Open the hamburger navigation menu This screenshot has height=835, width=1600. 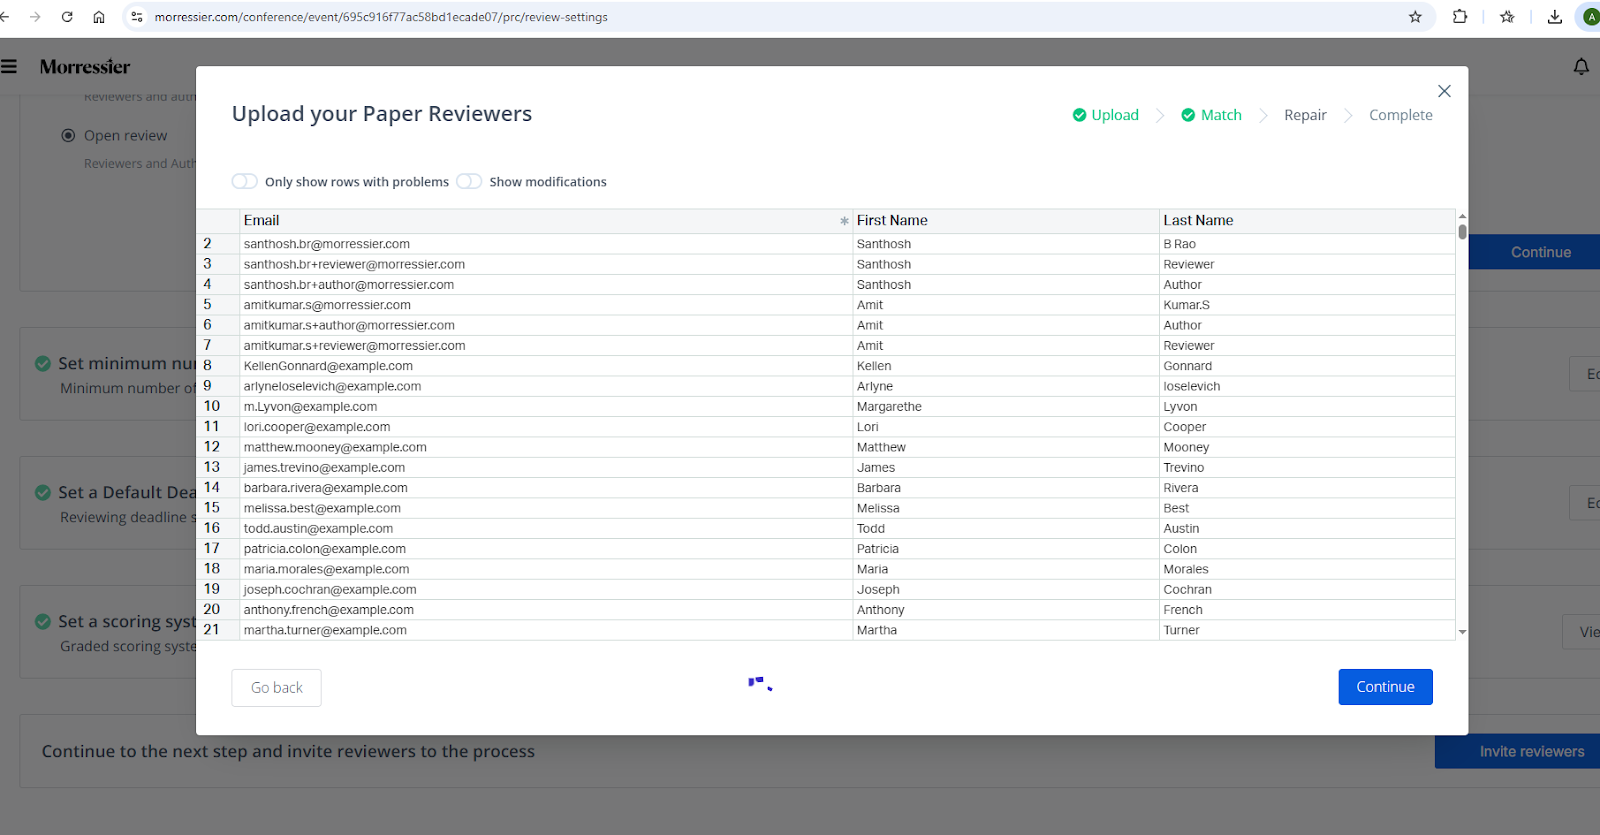9,67
